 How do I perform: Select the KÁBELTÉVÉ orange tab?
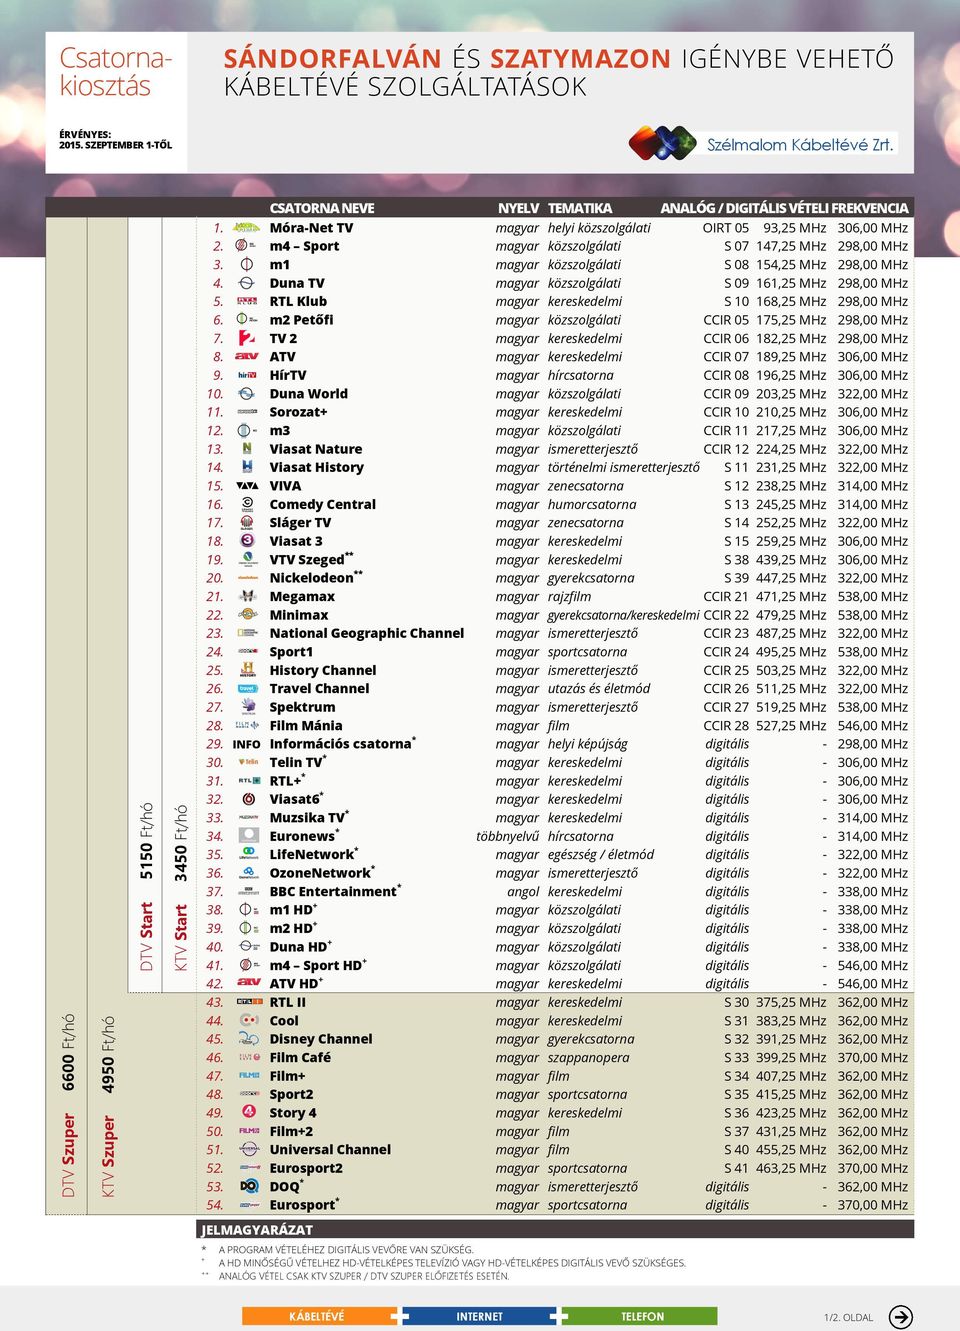[x=321, y=1317]
